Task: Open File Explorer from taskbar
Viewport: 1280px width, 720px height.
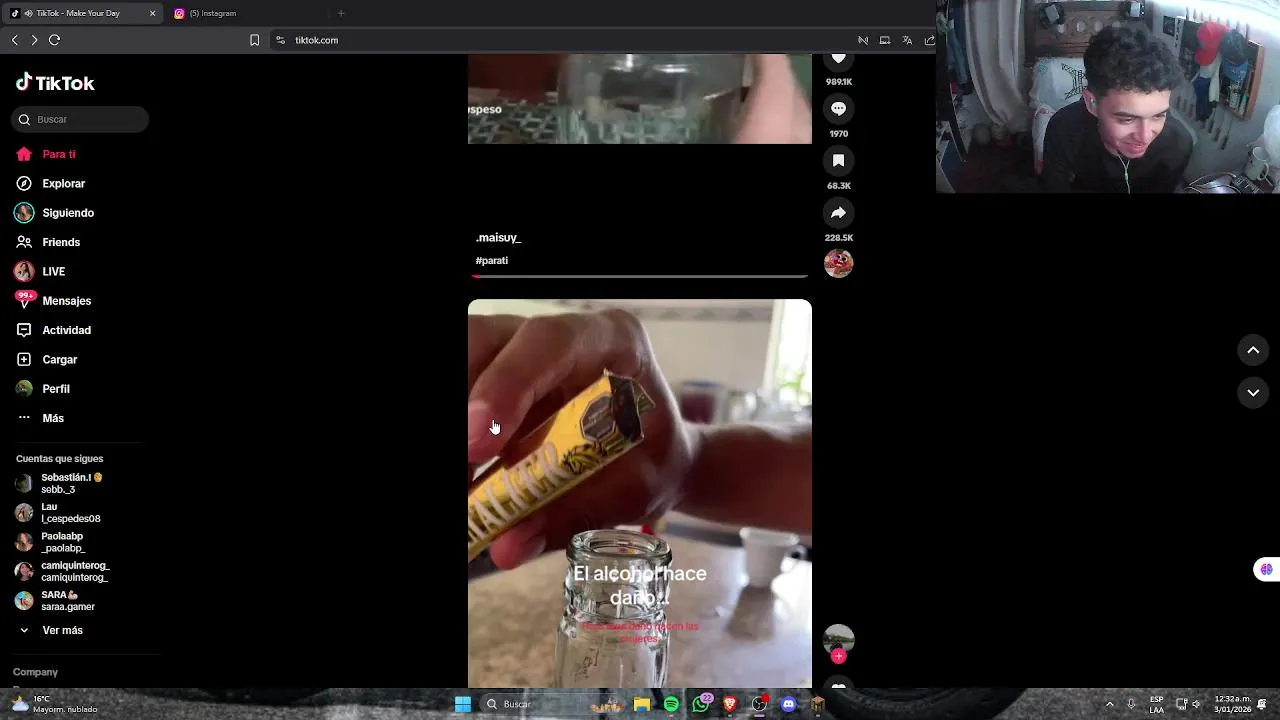Action: pos(642,704)
